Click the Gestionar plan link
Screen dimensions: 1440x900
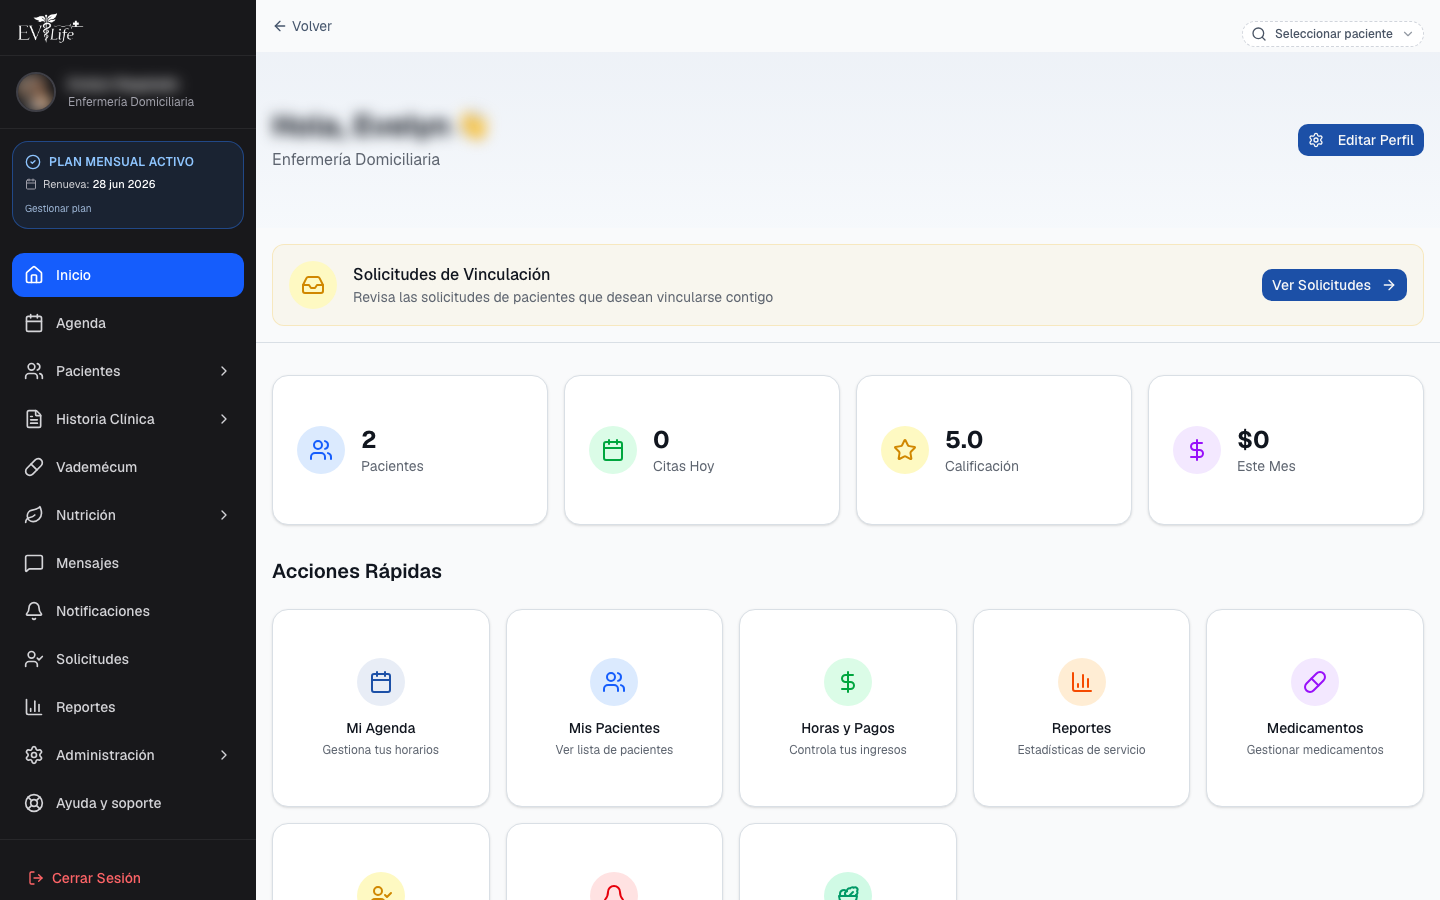coord(58,209)
